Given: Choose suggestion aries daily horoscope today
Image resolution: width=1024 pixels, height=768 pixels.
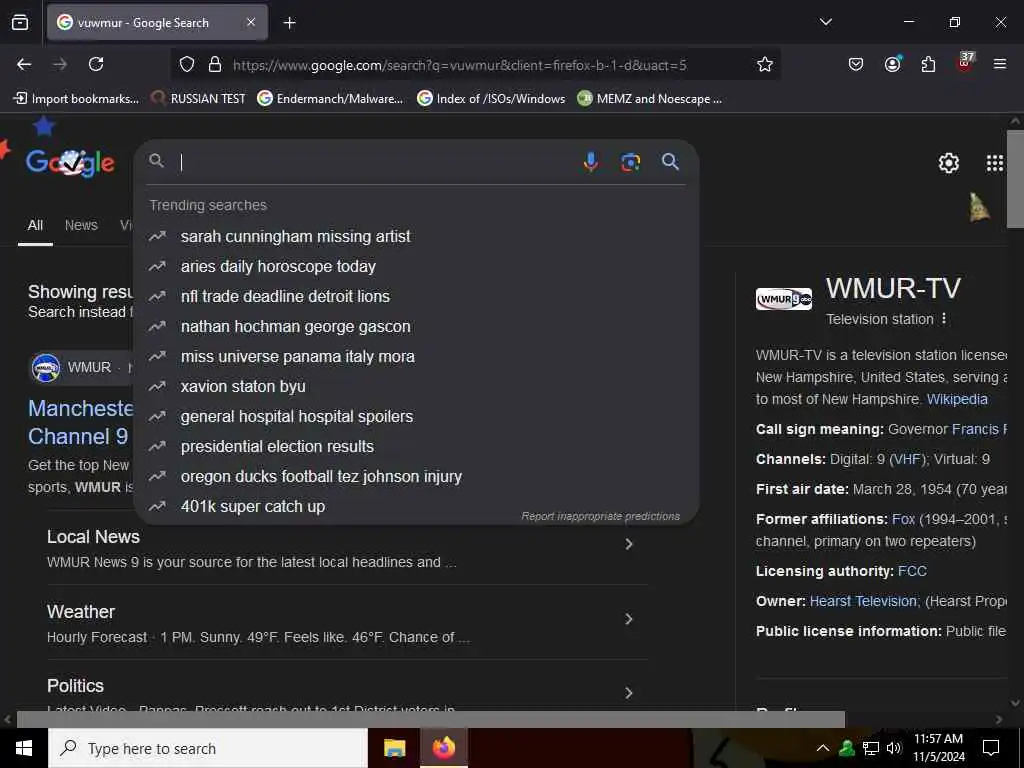Looking at the screenshot, I should (417, 266).
